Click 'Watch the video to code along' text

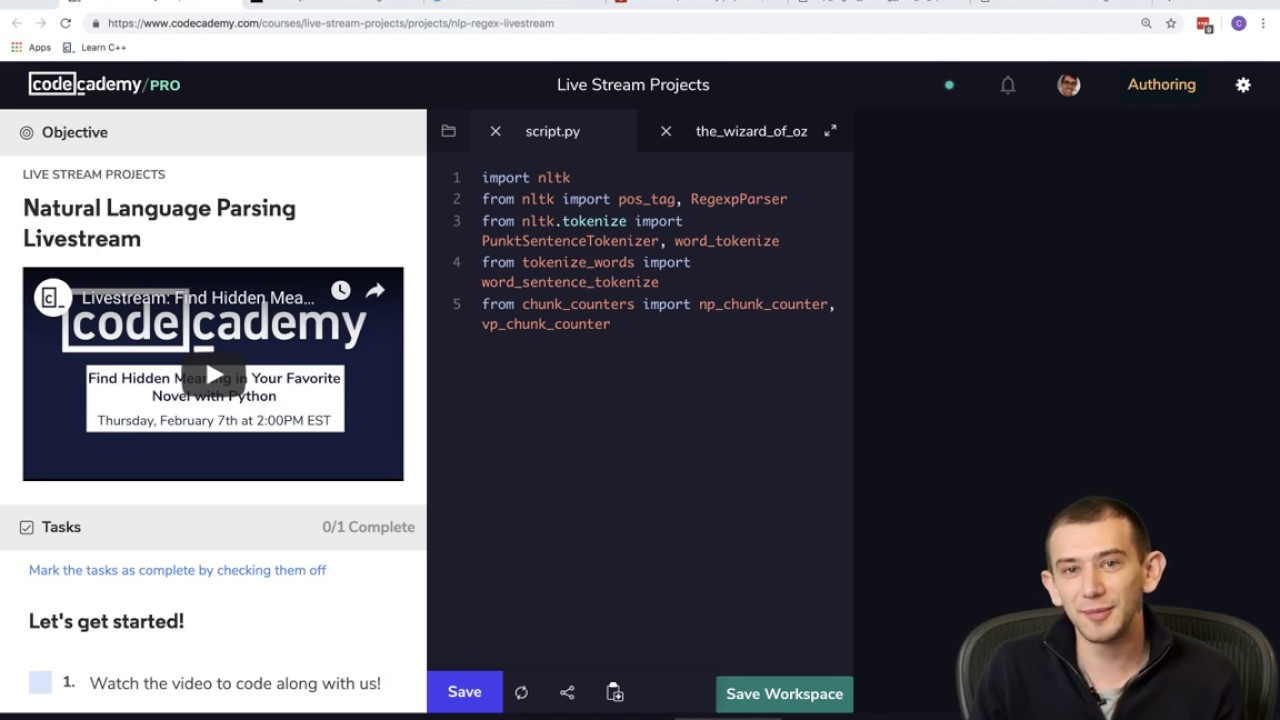click(235, 683)
